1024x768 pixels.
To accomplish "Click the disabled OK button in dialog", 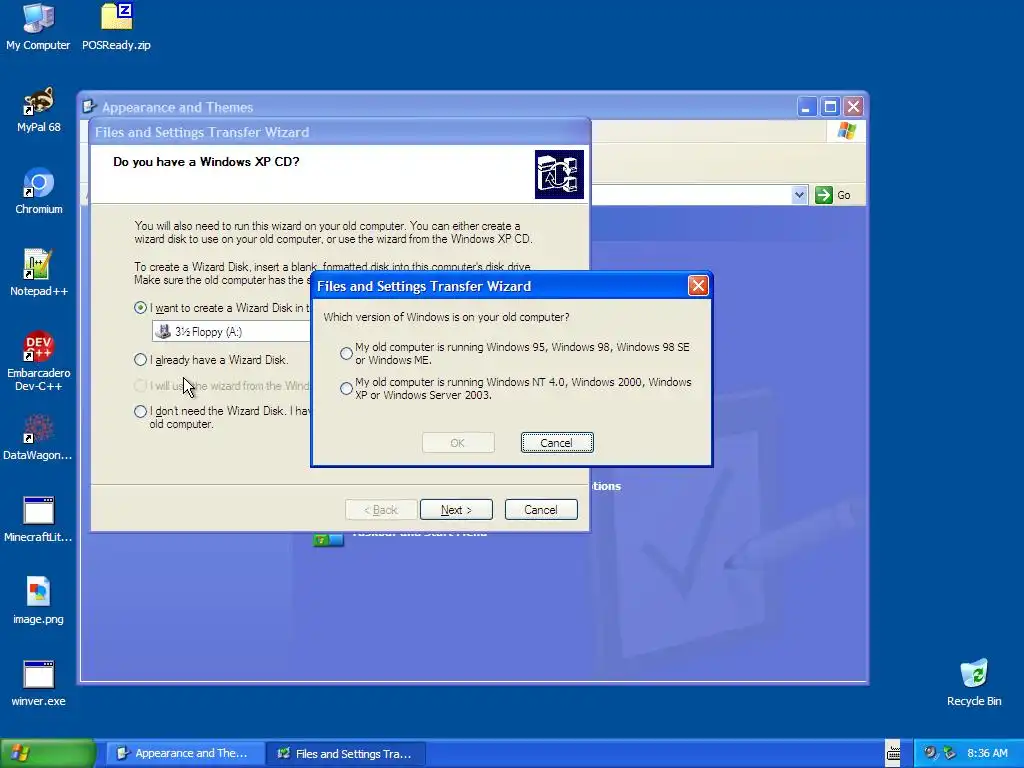I will tap(458, 443).
